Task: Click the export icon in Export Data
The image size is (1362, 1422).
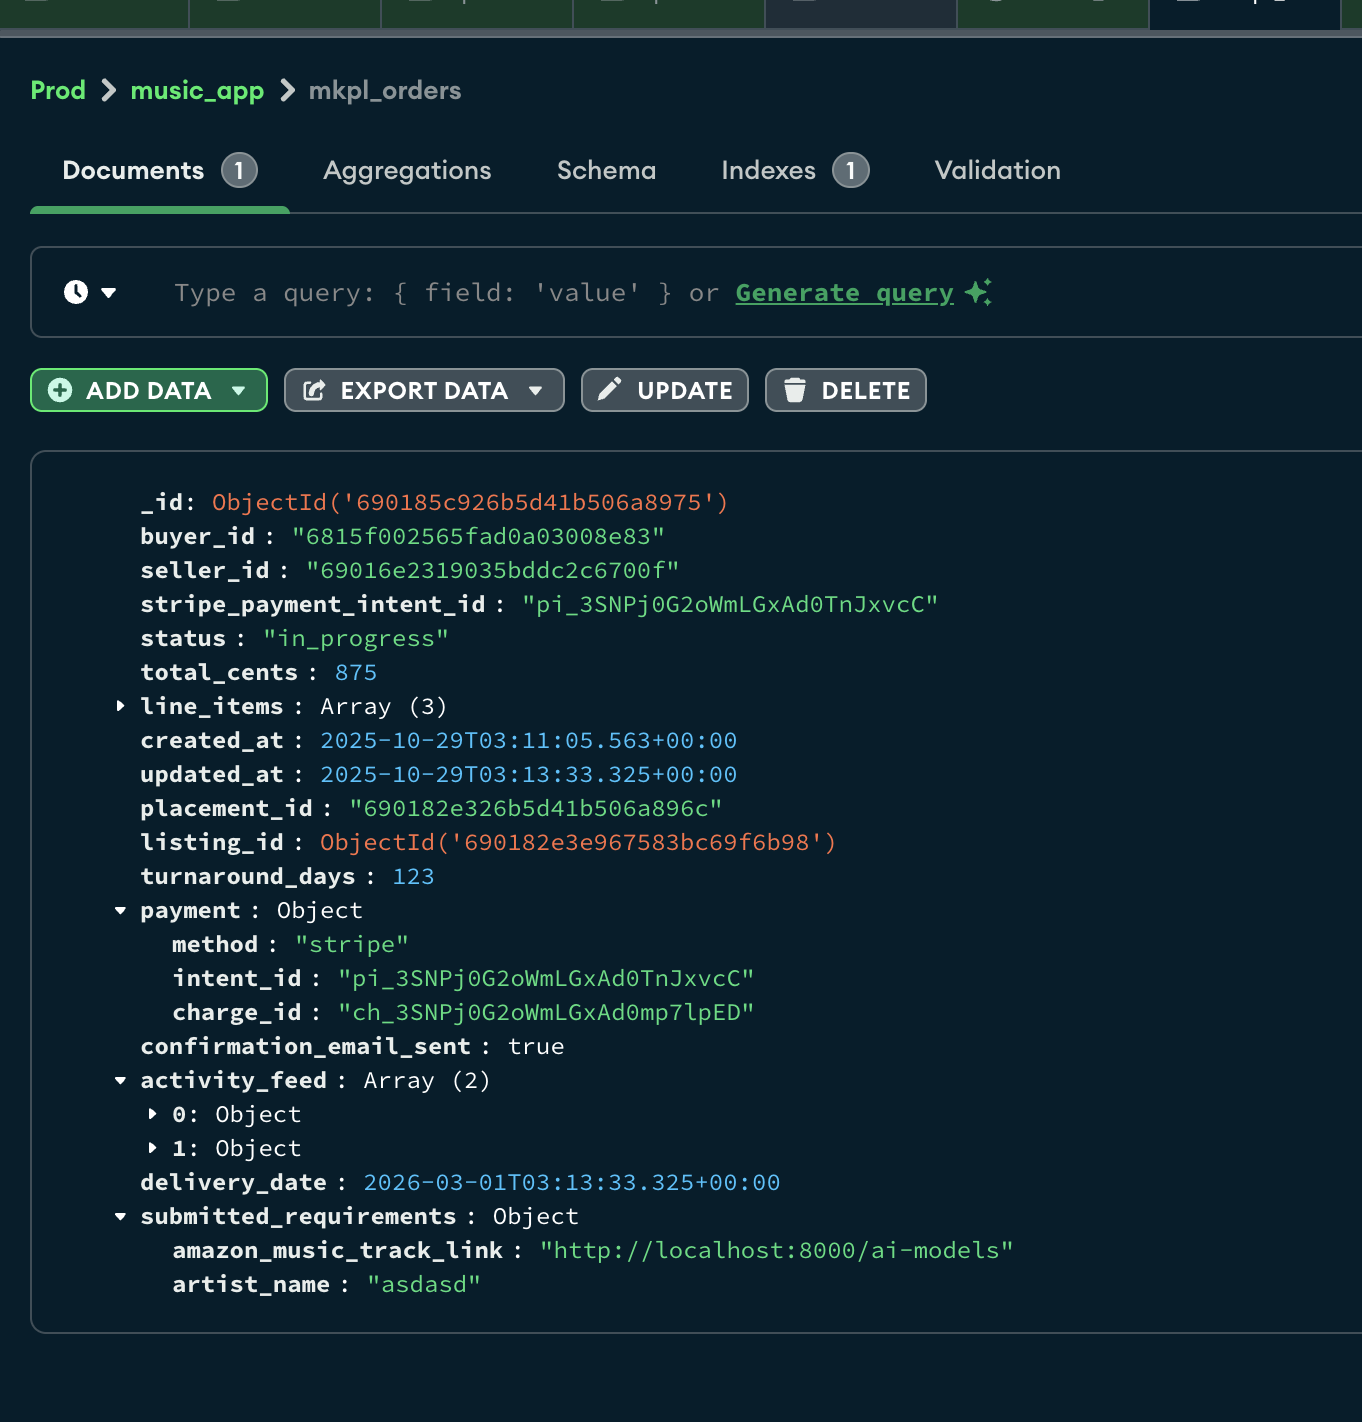Action: click(x=314, y=390)
